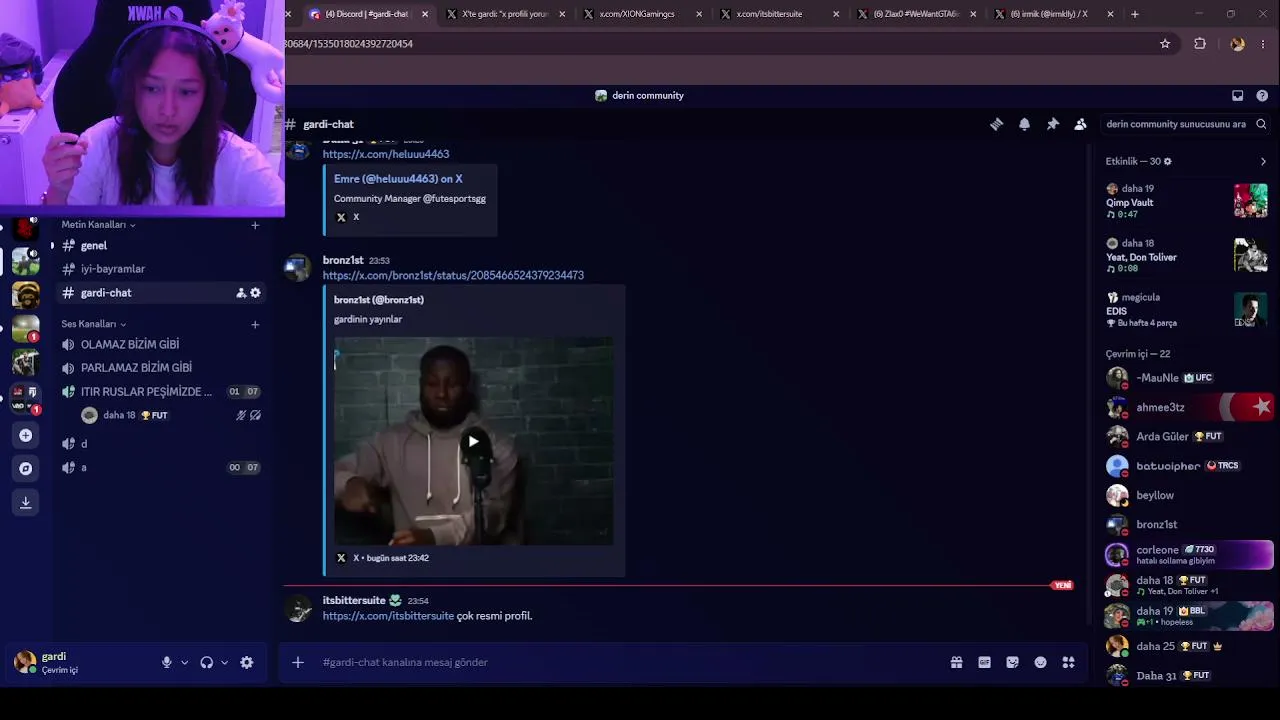Click the invite people icon on gardi-chat
The width and height of the screenshot is (1280, 720).
point(241,293)
